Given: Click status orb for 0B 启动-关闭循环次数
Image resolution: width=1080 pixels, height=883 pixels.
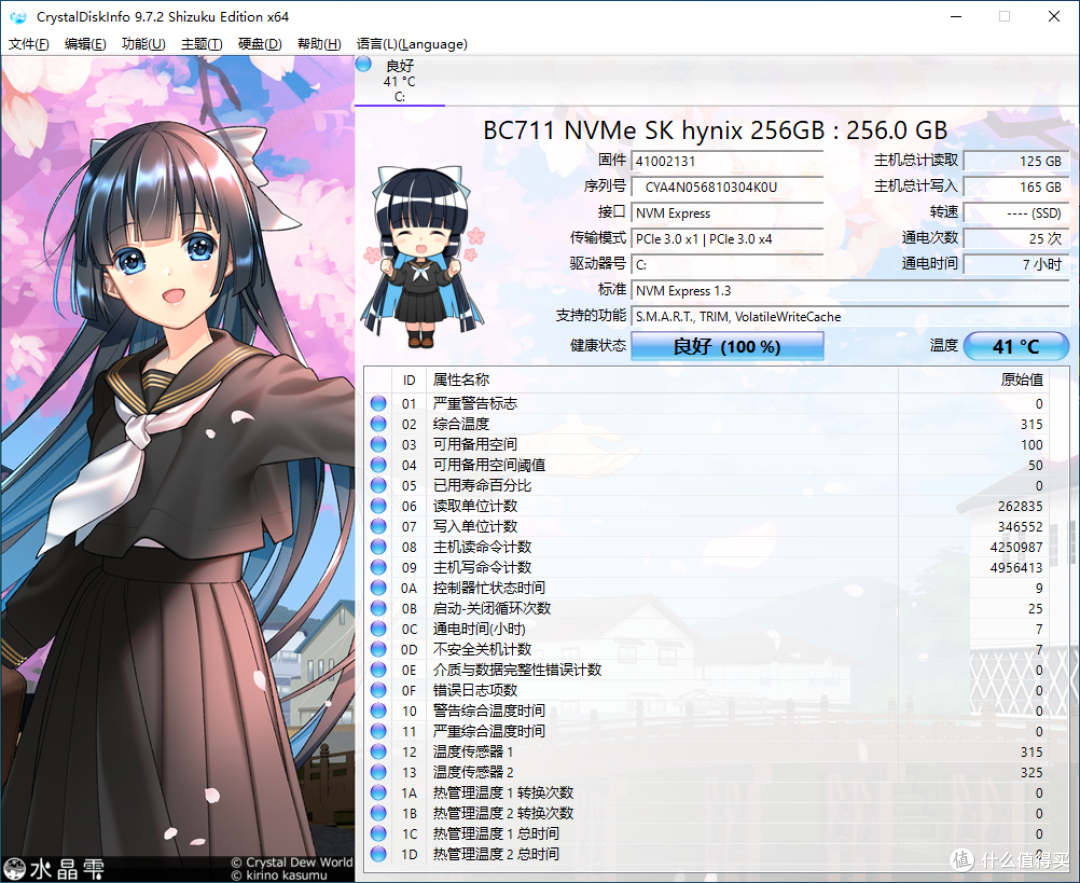Looking at the screenshot, I should tap(378, 608).
